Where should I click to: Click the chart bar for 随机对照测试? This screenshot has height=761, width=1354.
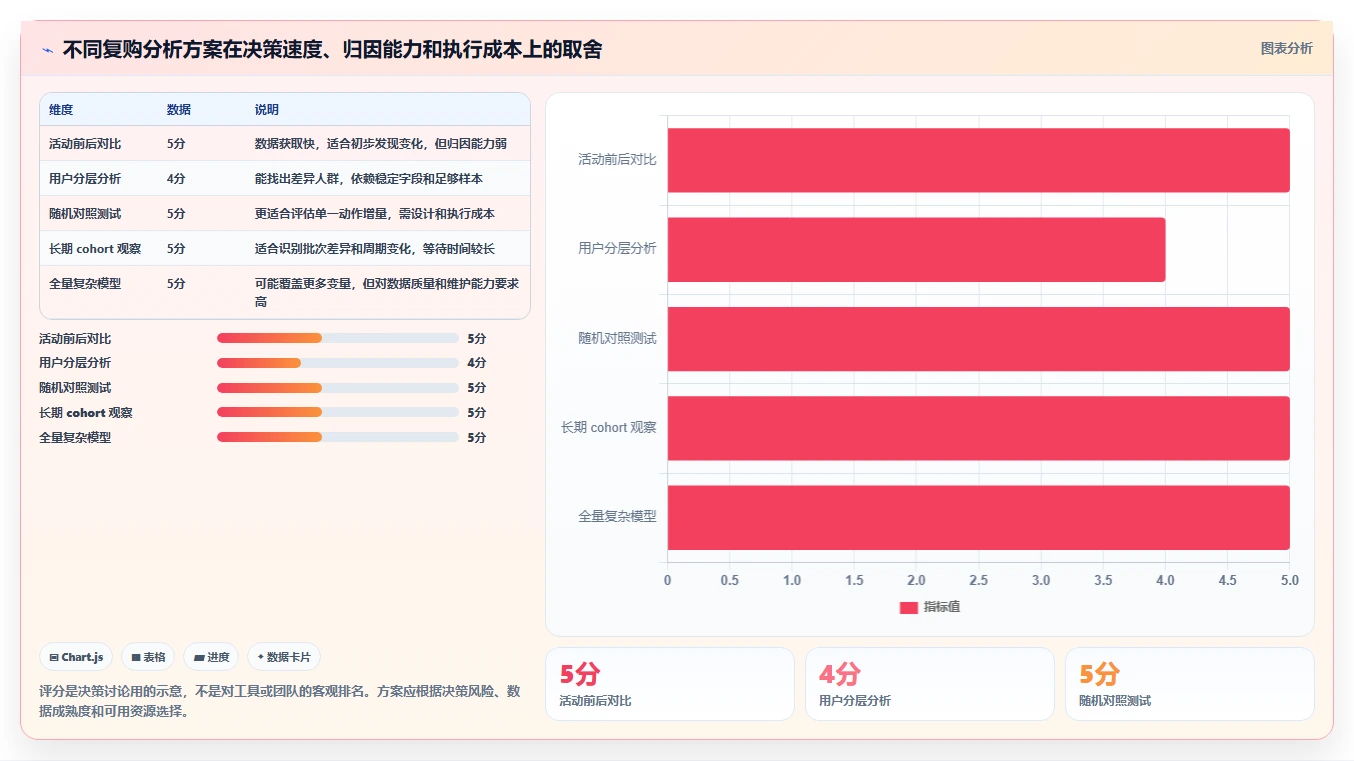979,339
